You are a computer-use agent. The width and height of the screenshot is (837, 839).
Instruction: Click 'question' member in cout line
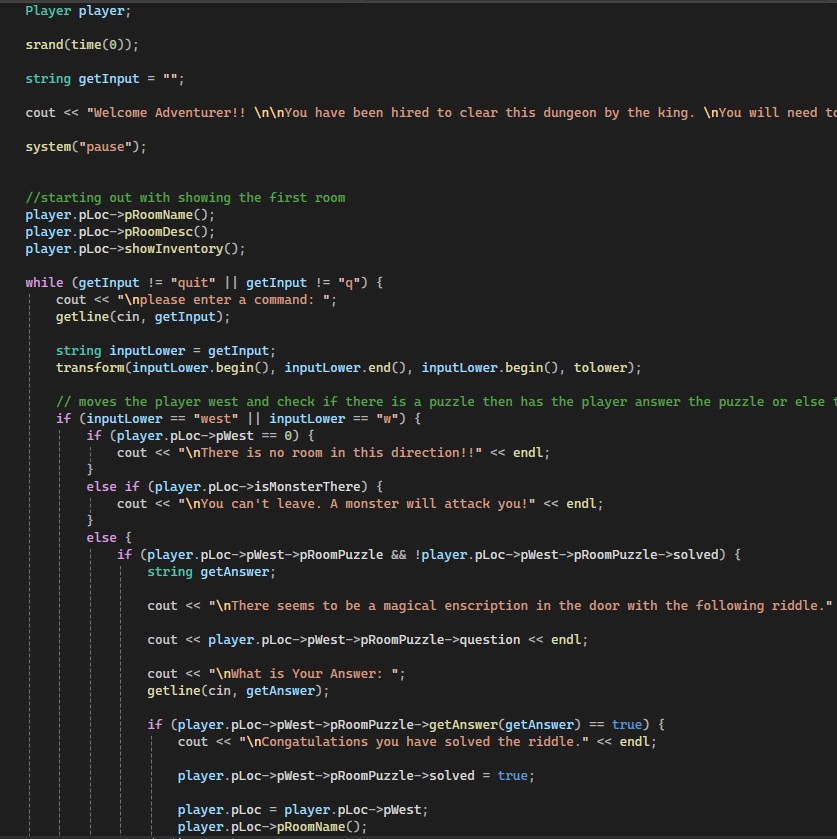click(490, 640)
